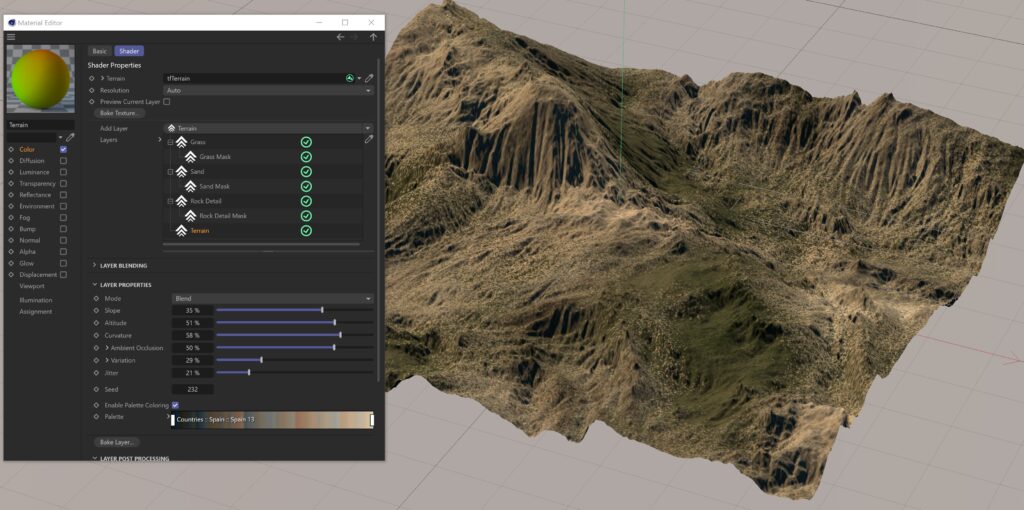Screen dimensions: 1024x510
Task: Select the Grass Mask layer row
Action: [263, 157]
